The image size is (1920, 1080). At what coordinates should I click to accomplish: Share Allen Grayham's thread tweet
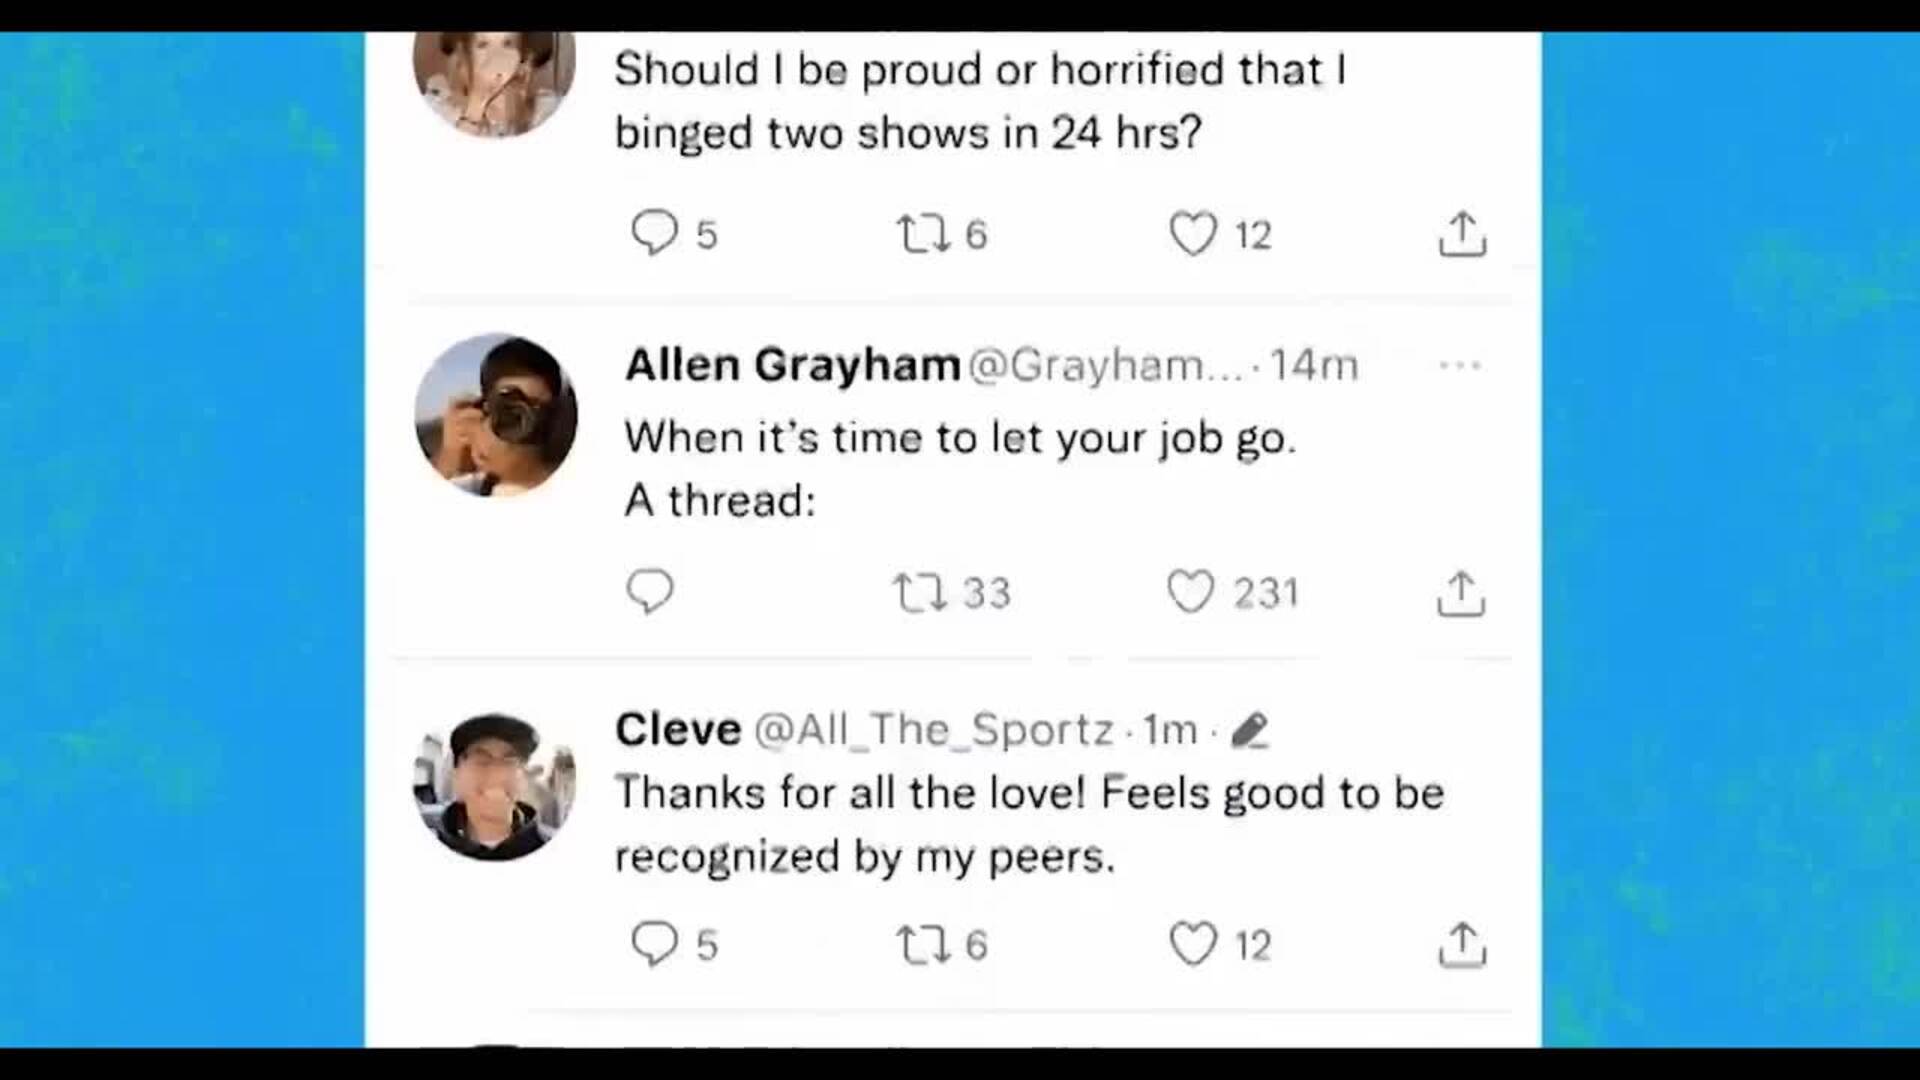(x=1460, y=593)
